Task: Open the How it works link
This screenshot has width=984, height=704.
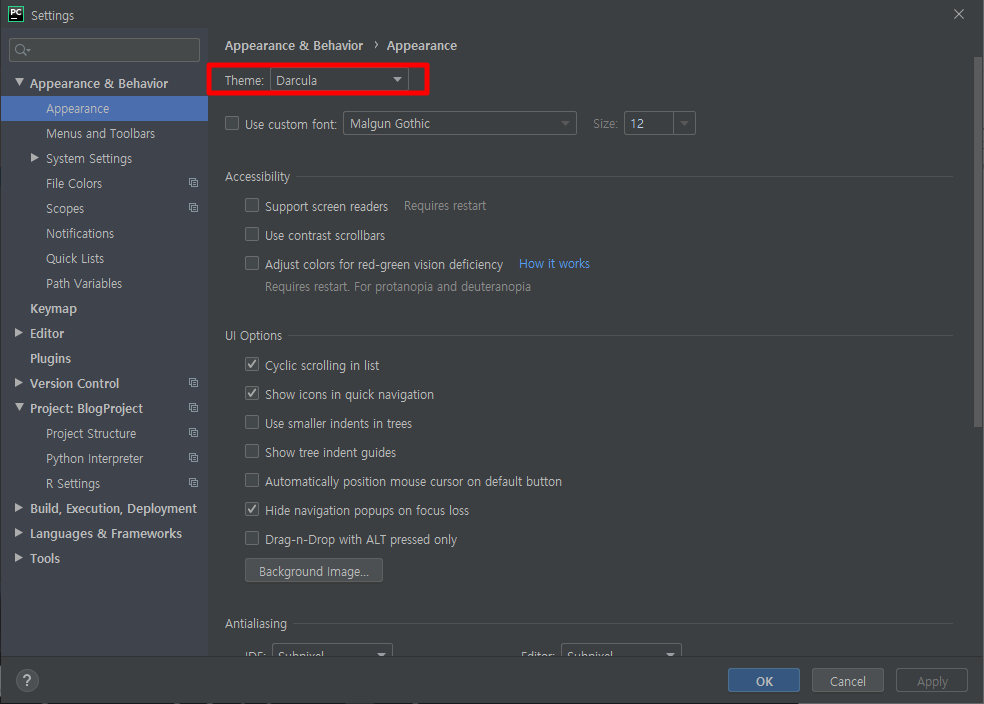Action: click(554, 264)
